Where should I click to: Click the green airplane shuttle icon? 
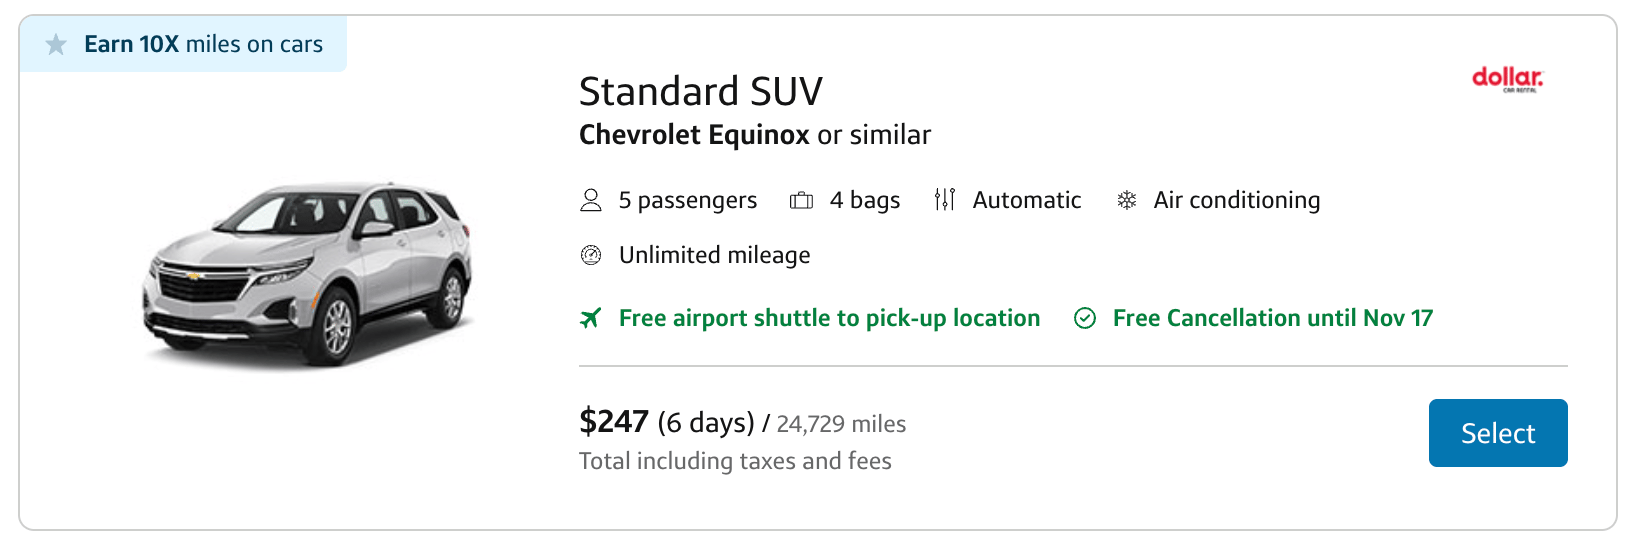[x=591, y=318]
